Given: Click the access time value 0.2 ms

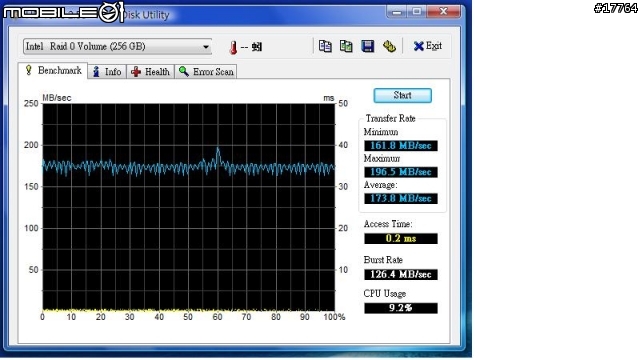Looking at the screenshot, I should point(401,238).
